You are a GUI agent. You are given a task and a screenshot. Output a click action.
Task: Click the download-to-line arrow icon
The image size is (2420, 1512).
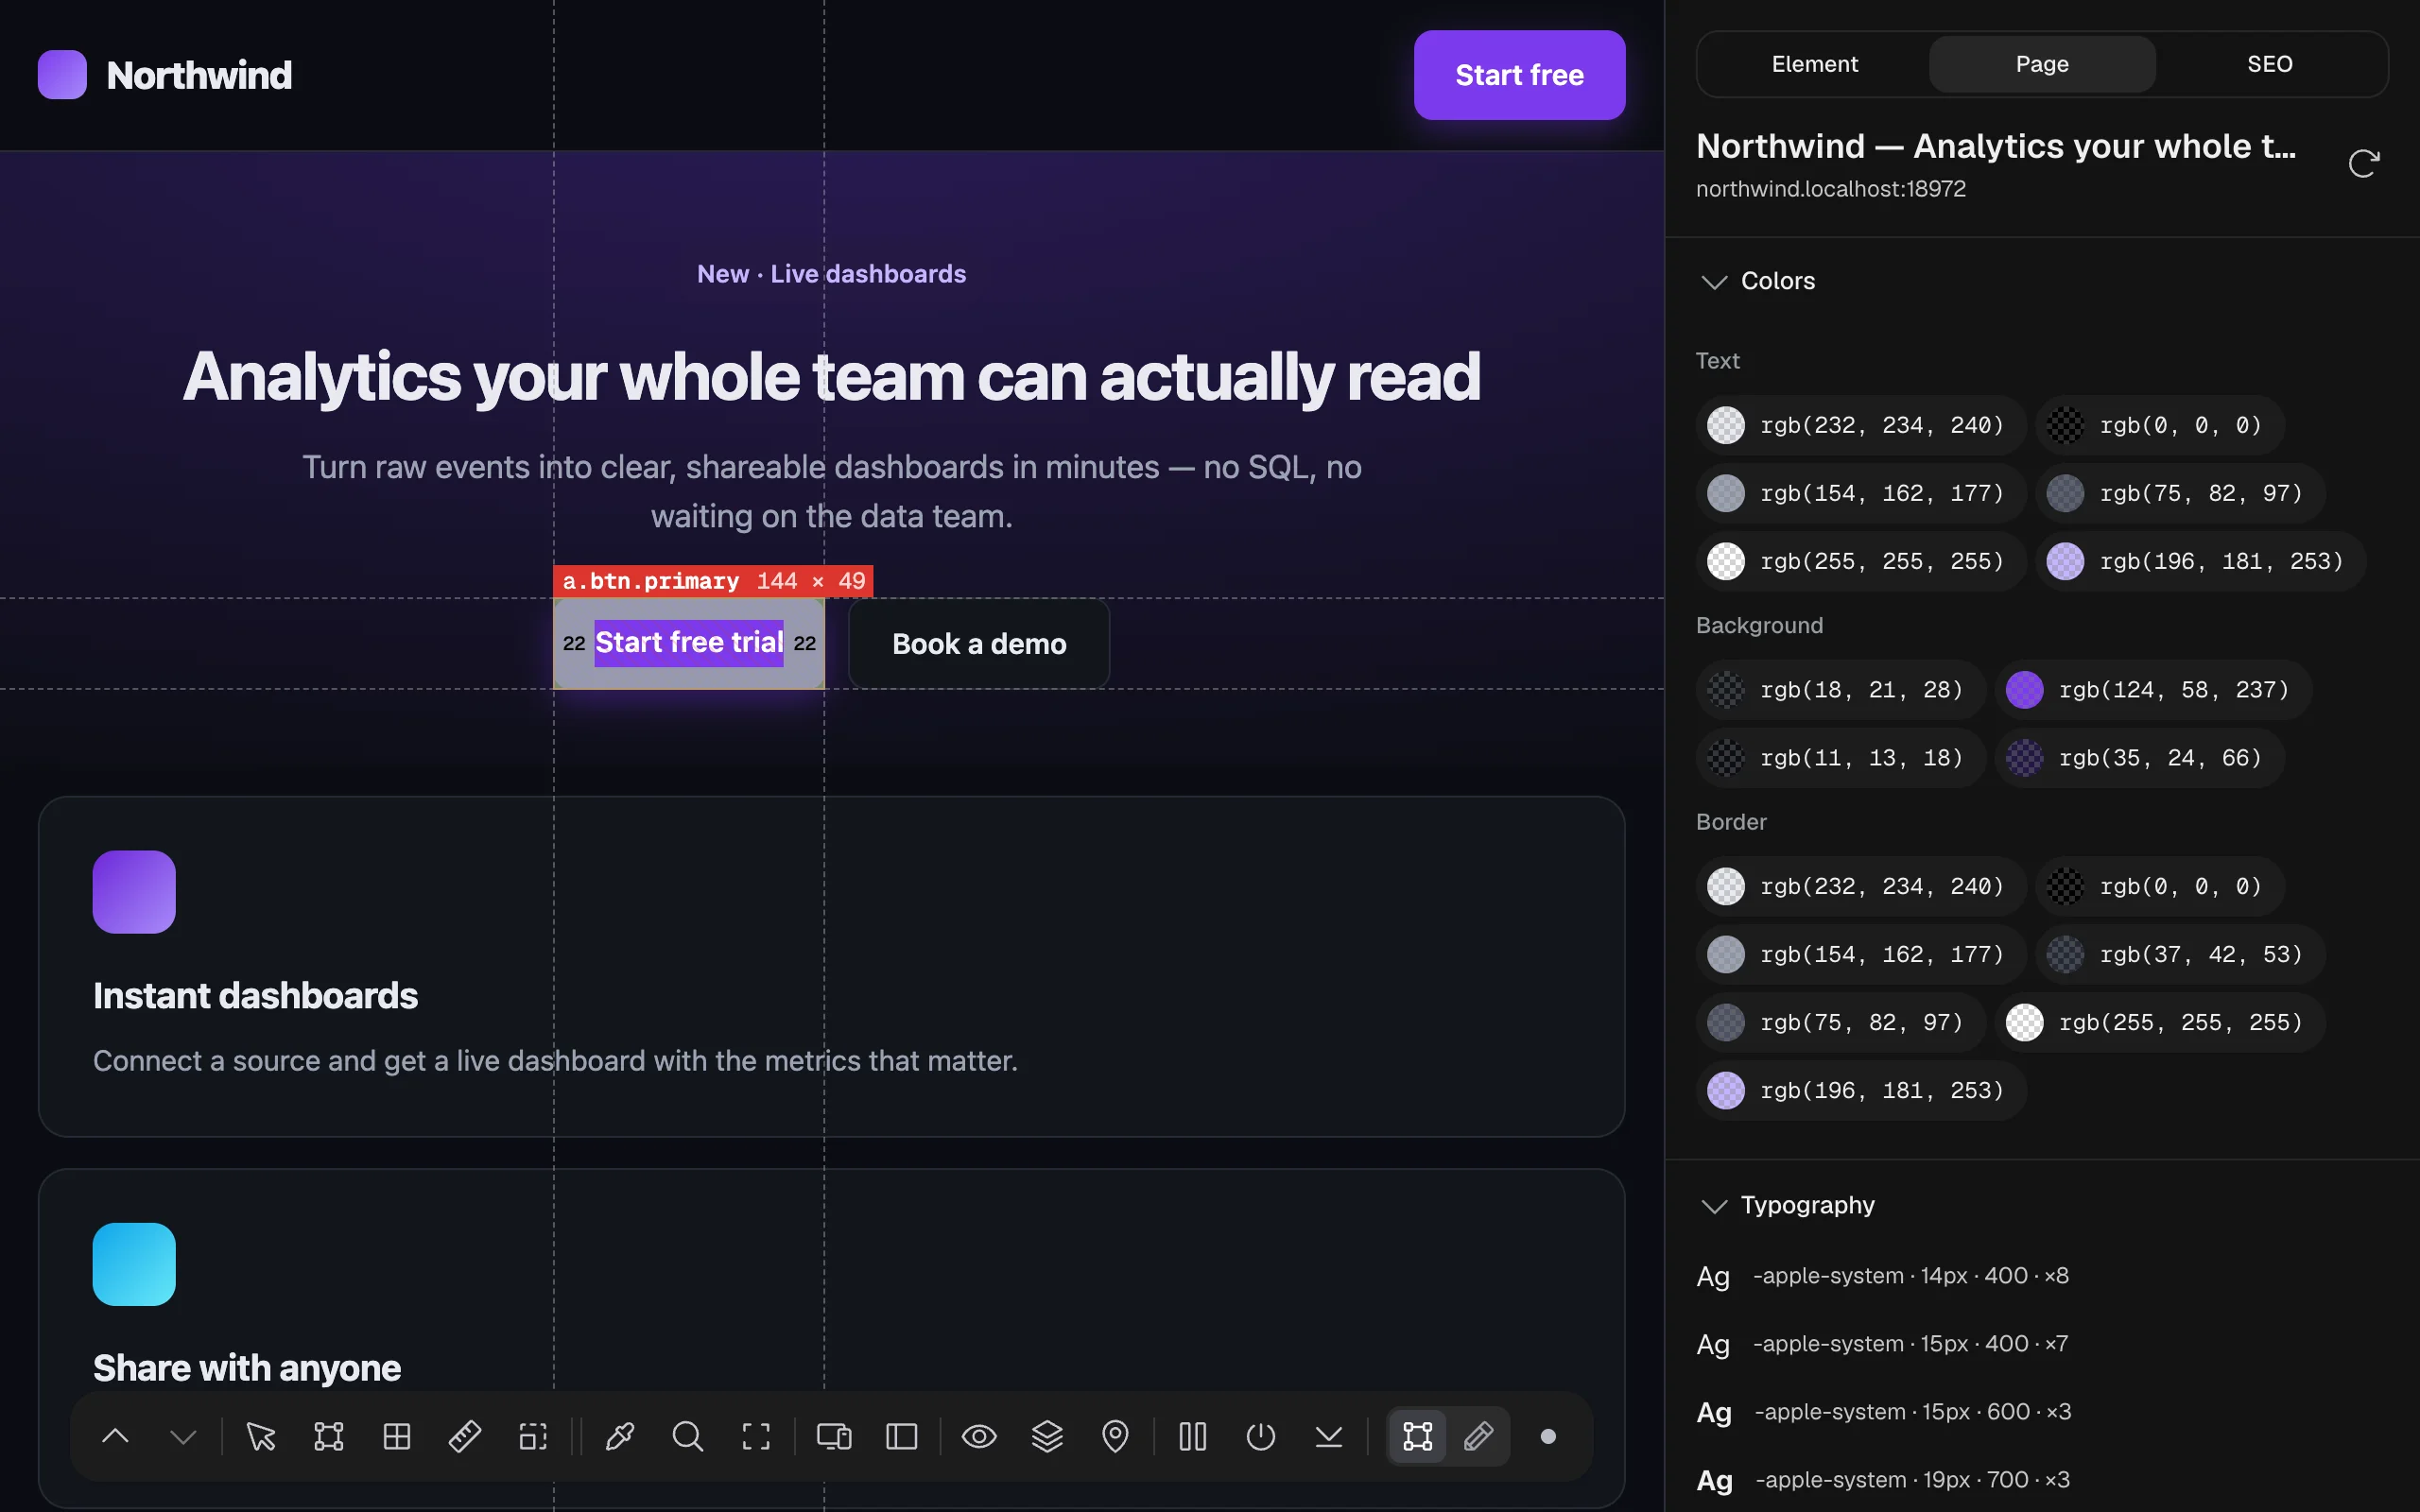click(1329, 1437)
